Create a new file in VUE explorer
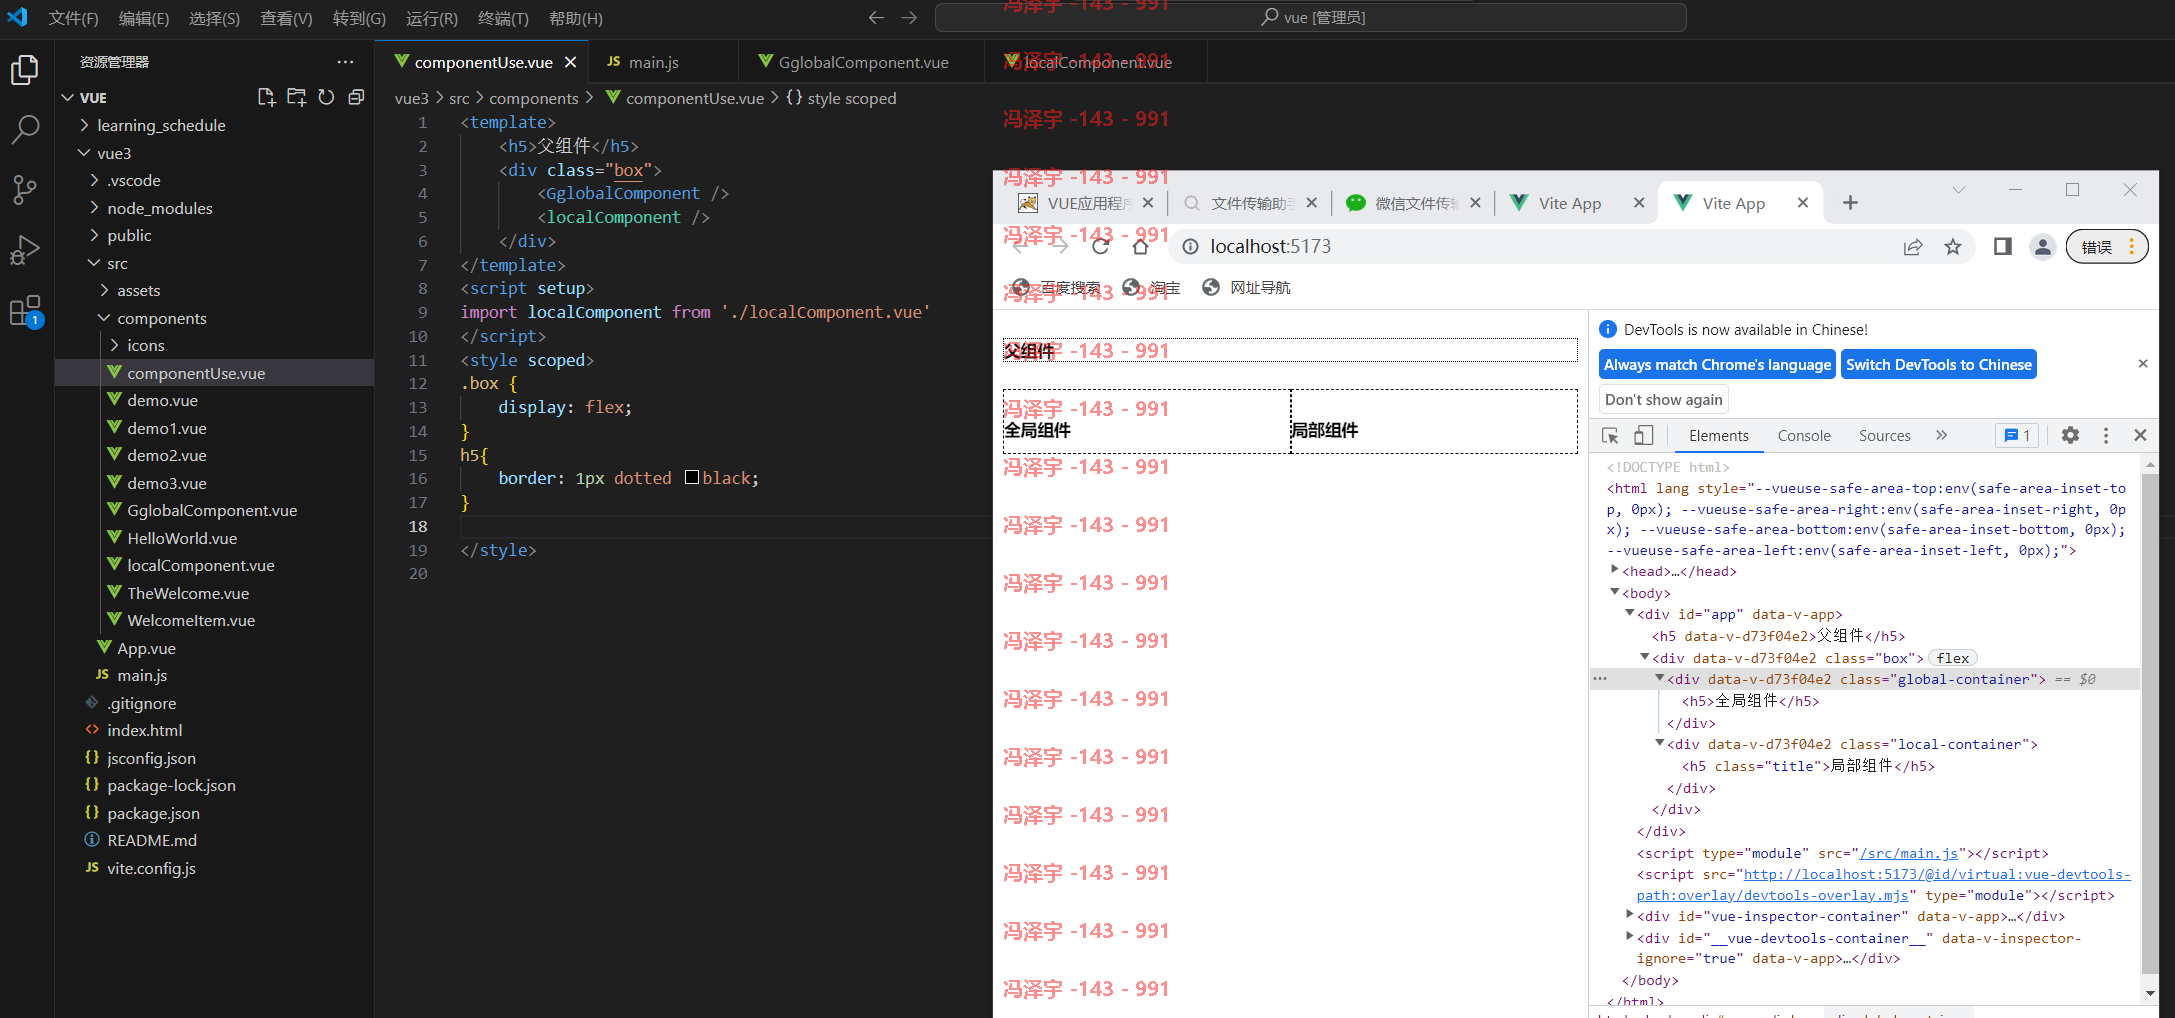Screen dimensions: 2175x1018 [266, 97]
